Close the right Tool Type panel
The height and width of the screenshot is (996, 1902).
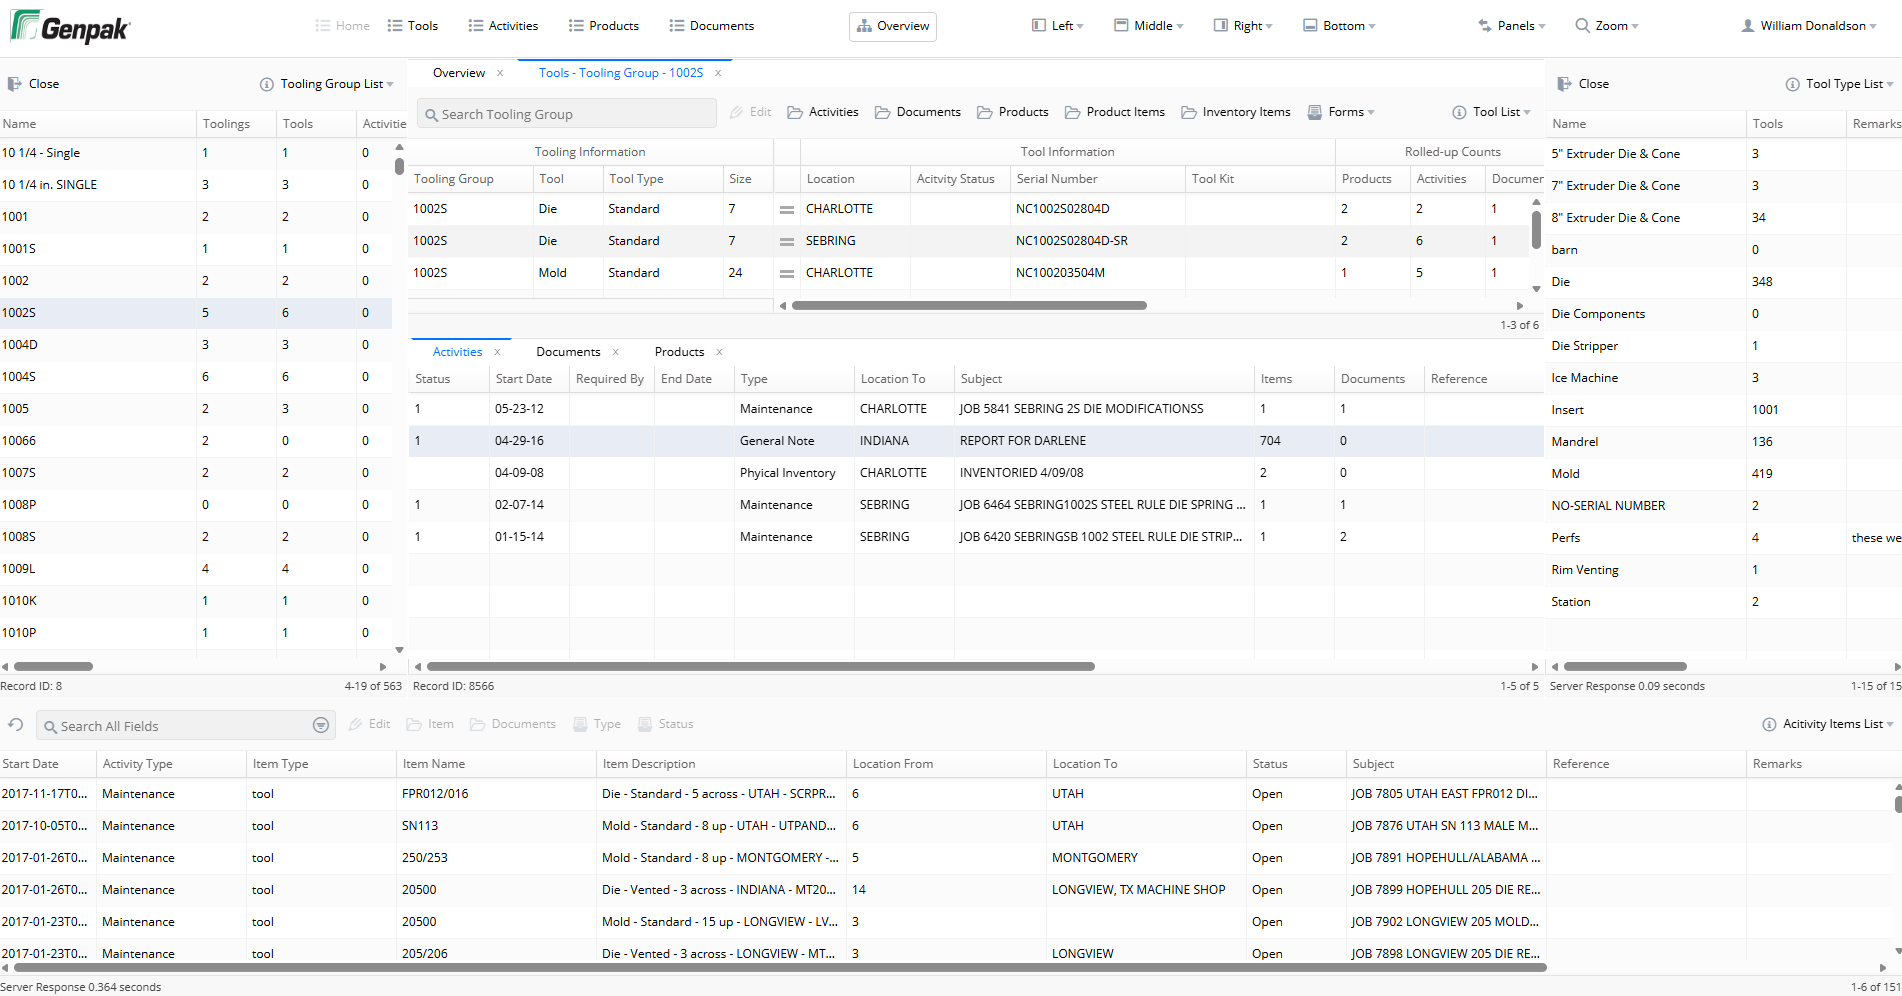coord(1583,84)
